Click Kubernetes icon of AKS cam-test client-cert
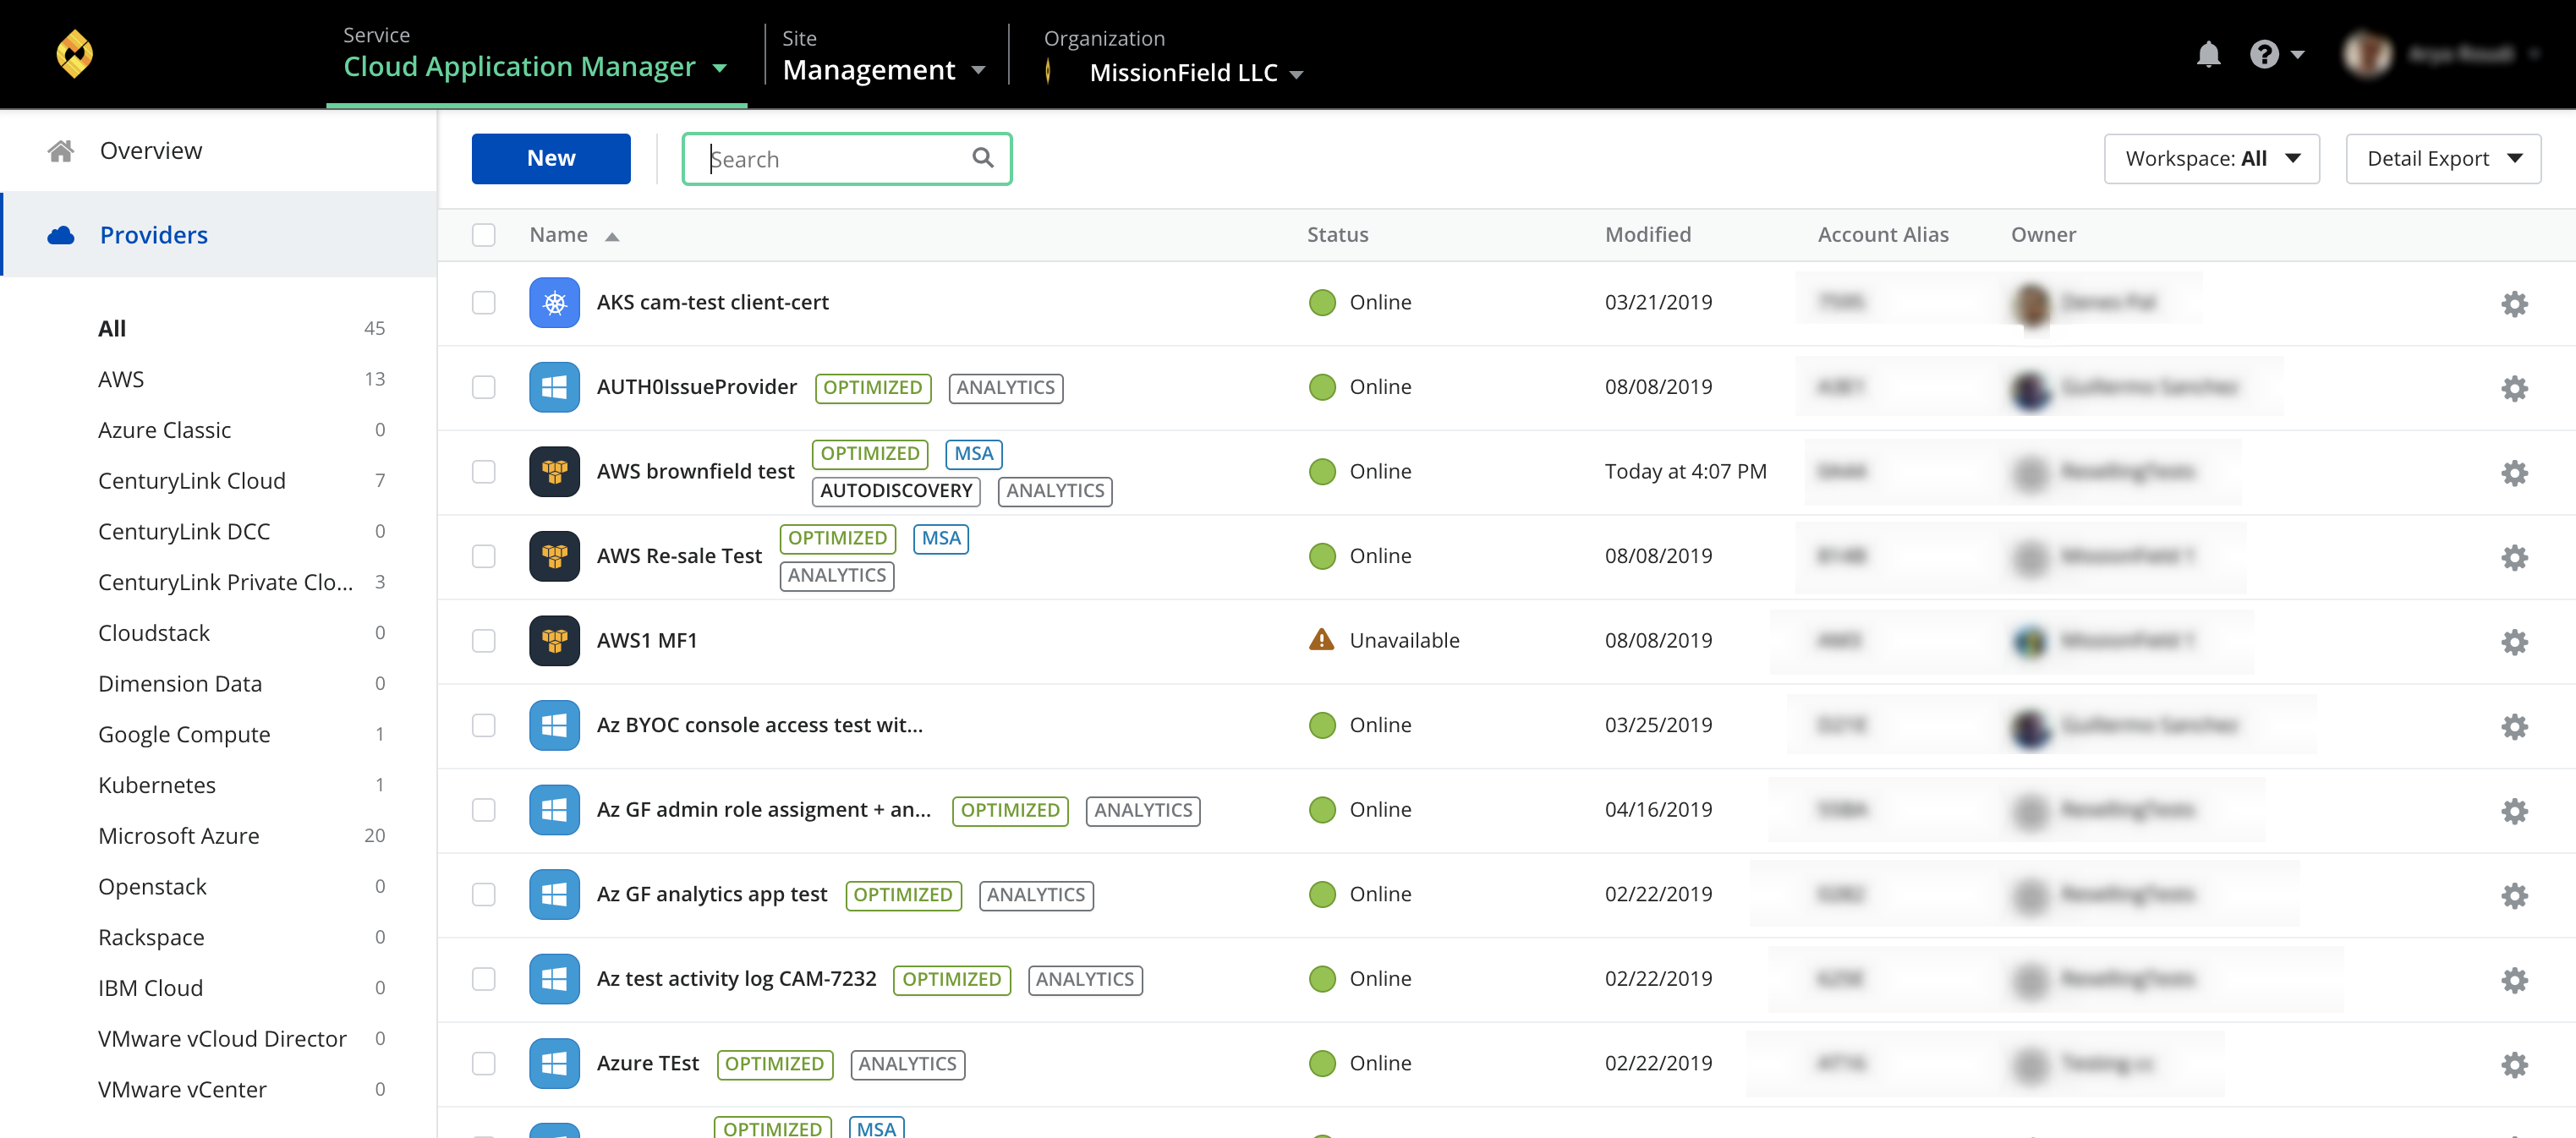The width and height of the screenshot is (2576, 1138). pyautogui.click(x=554, y=302)
